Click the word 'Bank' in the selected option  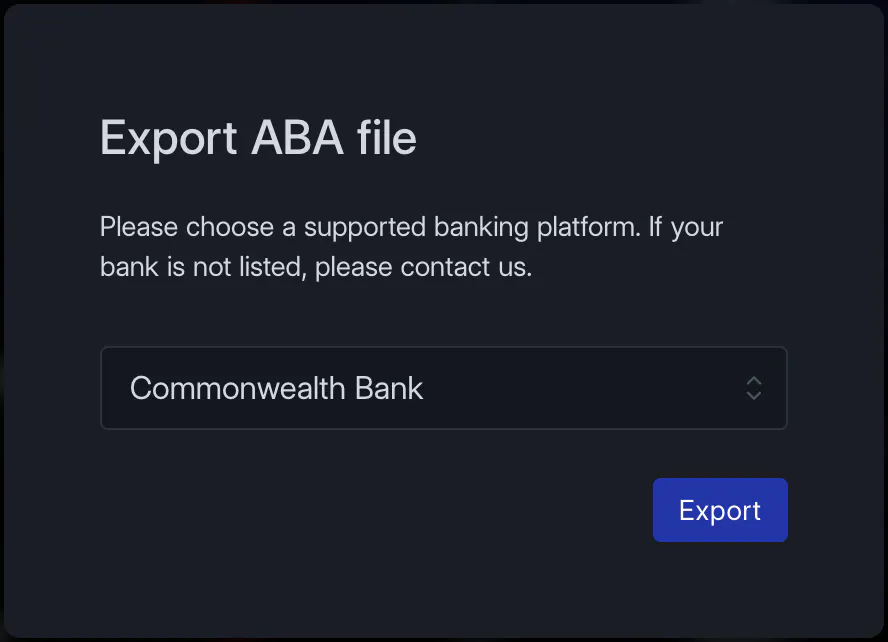(x=388, y=388)
